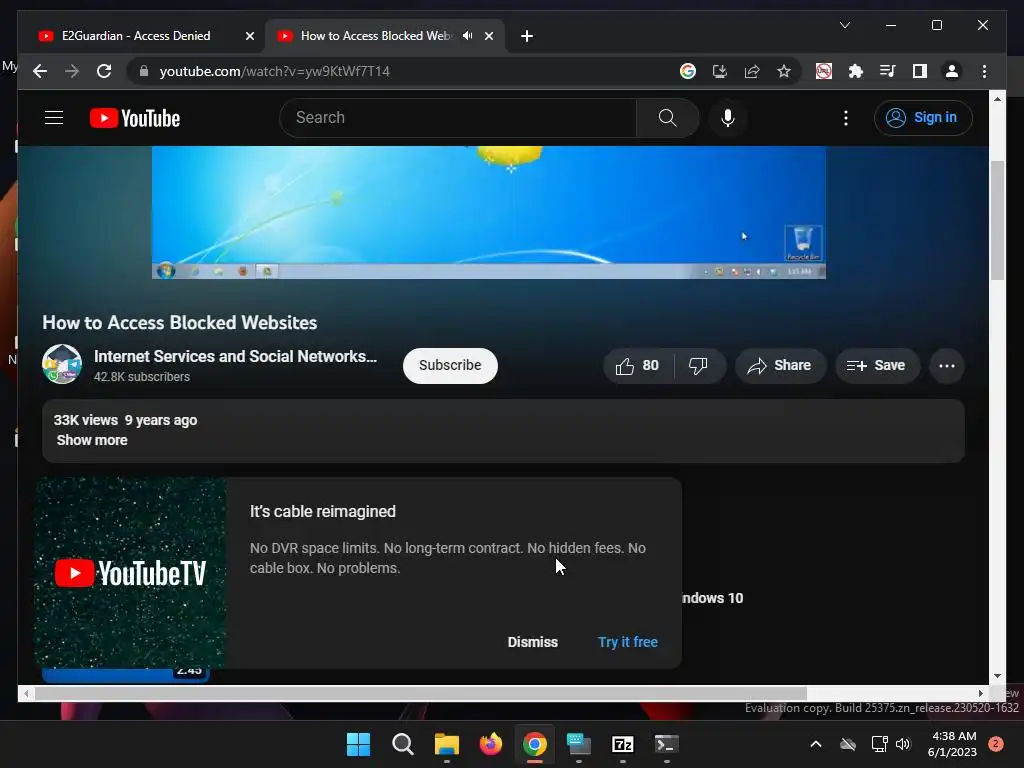The width and height of the screenshot is (1024, 768).
Task: Close the E2Guardian tab
Action: tap(249, 36)
